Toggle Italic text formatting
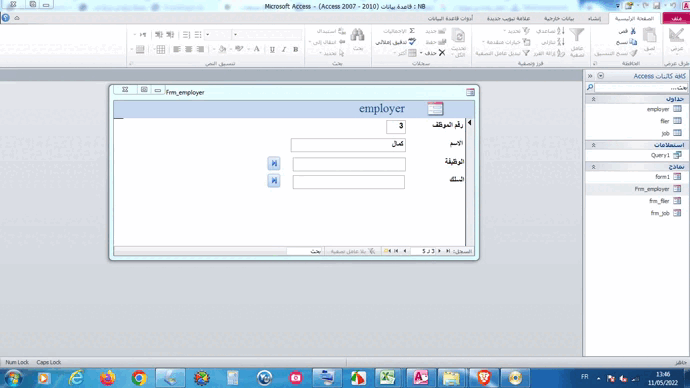 point(284,50)
